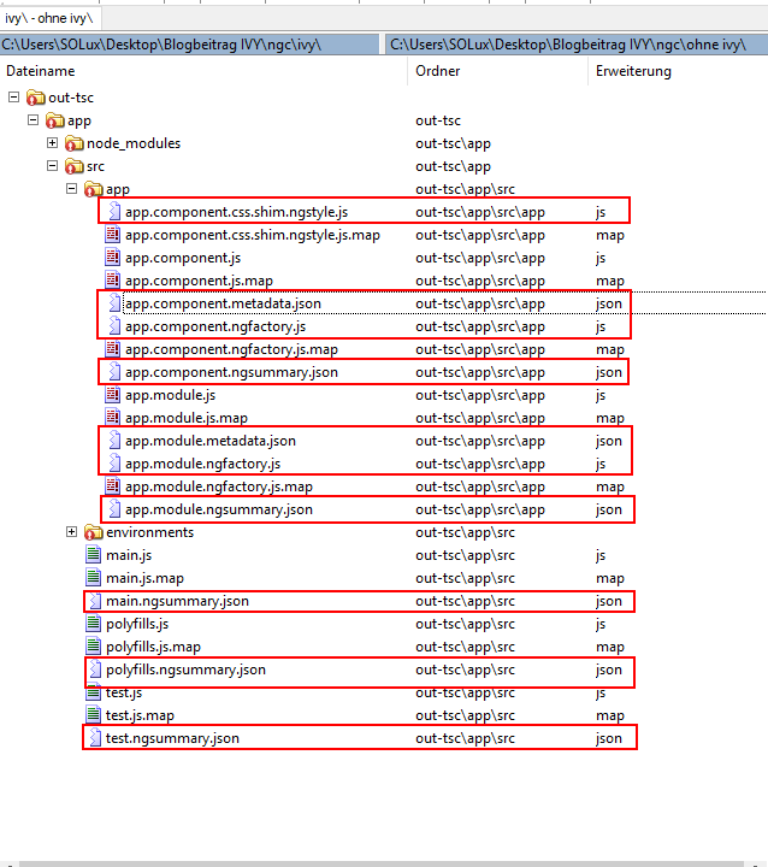Click the 'out-tsc' Ordner cell of the app row

click(x=438, y=121)
